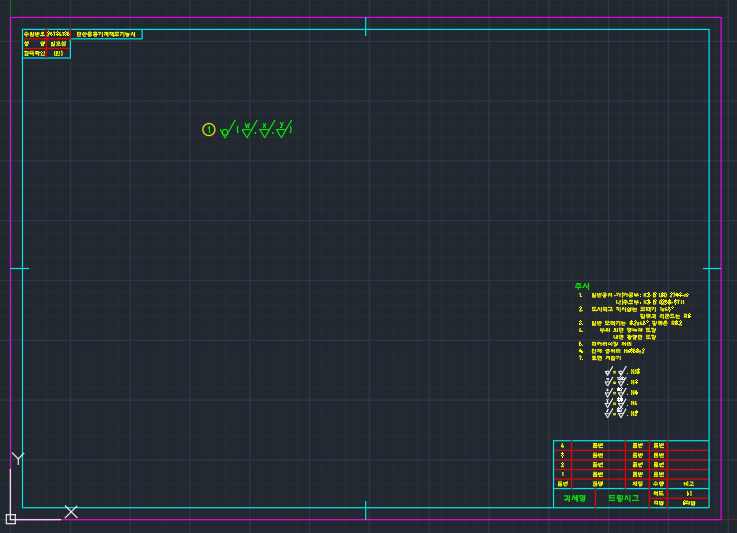Click note item 7 text
Image resolution: width=737 pixels, height=533 pixels.
tap(600, 358)
